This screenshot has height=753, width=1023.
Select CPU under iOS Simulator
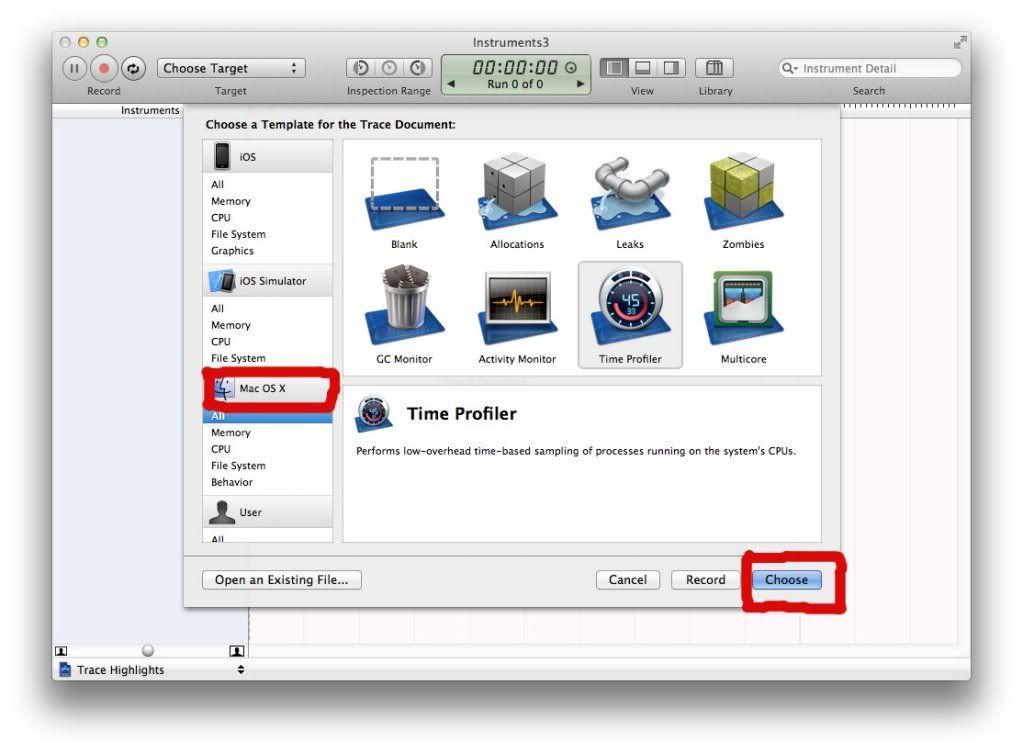(x=221, y=341)
